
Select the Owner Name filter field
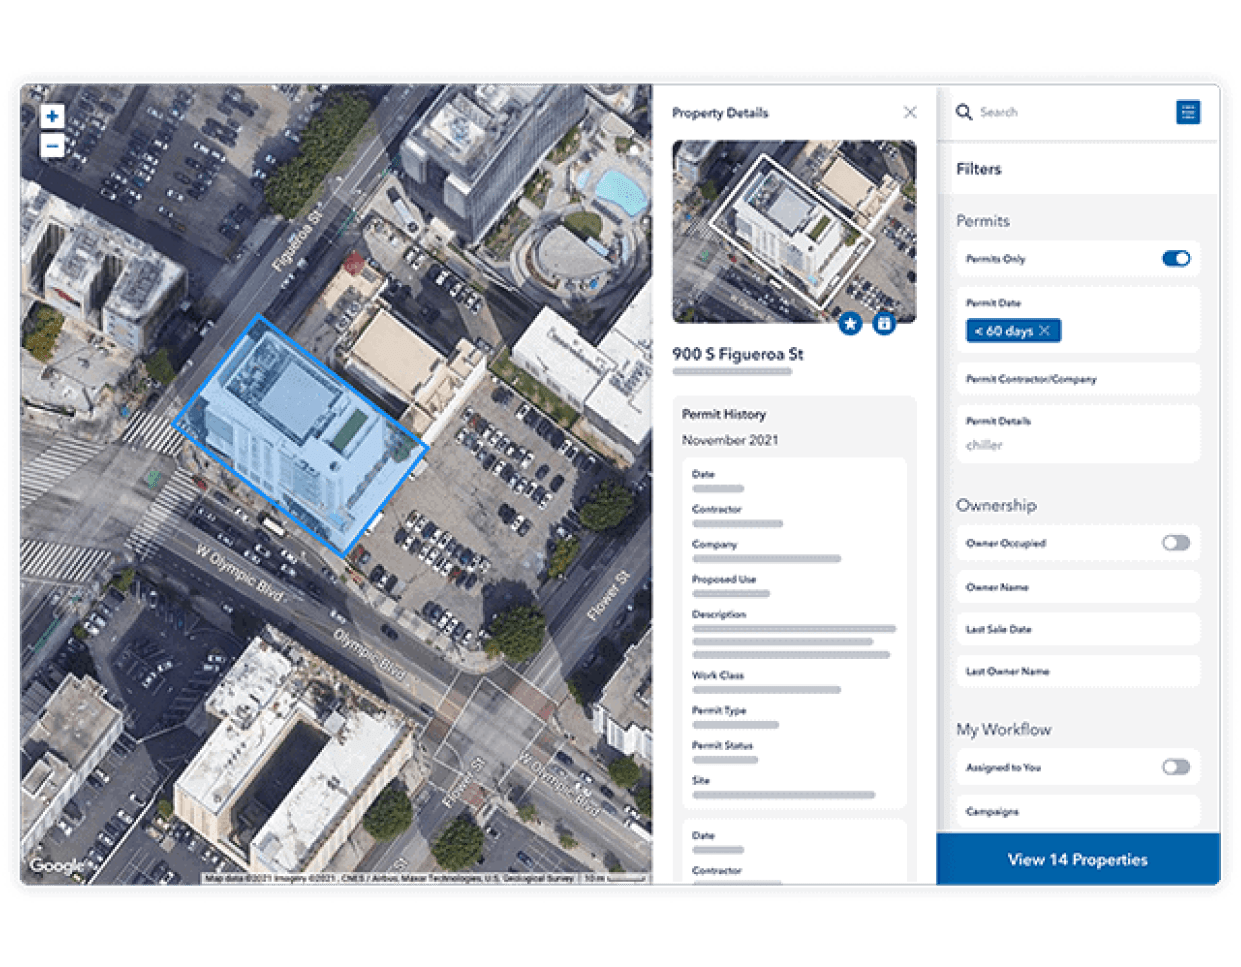(x=1077, y=587)
